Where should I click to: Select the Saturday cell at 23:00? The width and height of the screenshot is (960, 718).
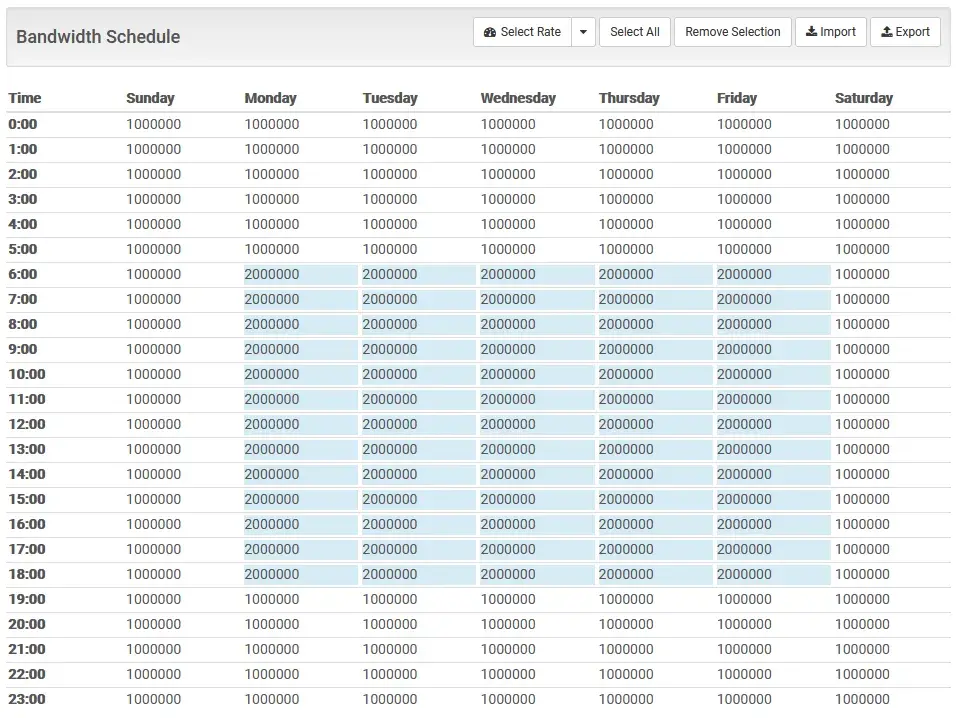point(863,699)
